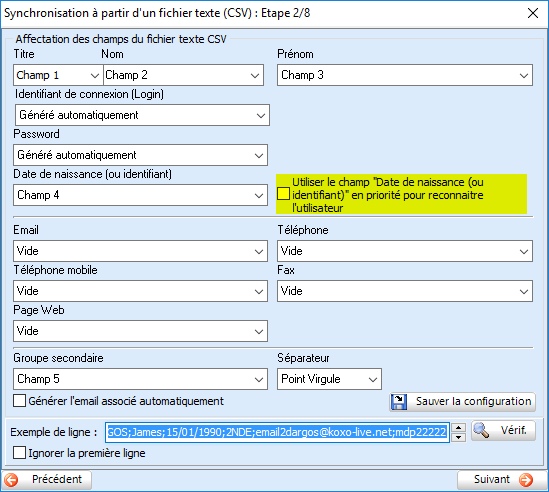This screenshot has width=549, height=492.
Task: Enable date de naissance priority checkbox
Action: click(x=283, y=193)
